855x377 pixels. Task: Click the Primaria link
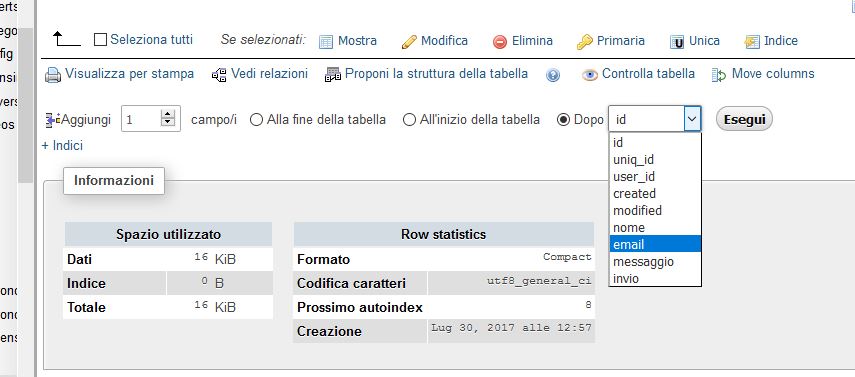[621, 41]
